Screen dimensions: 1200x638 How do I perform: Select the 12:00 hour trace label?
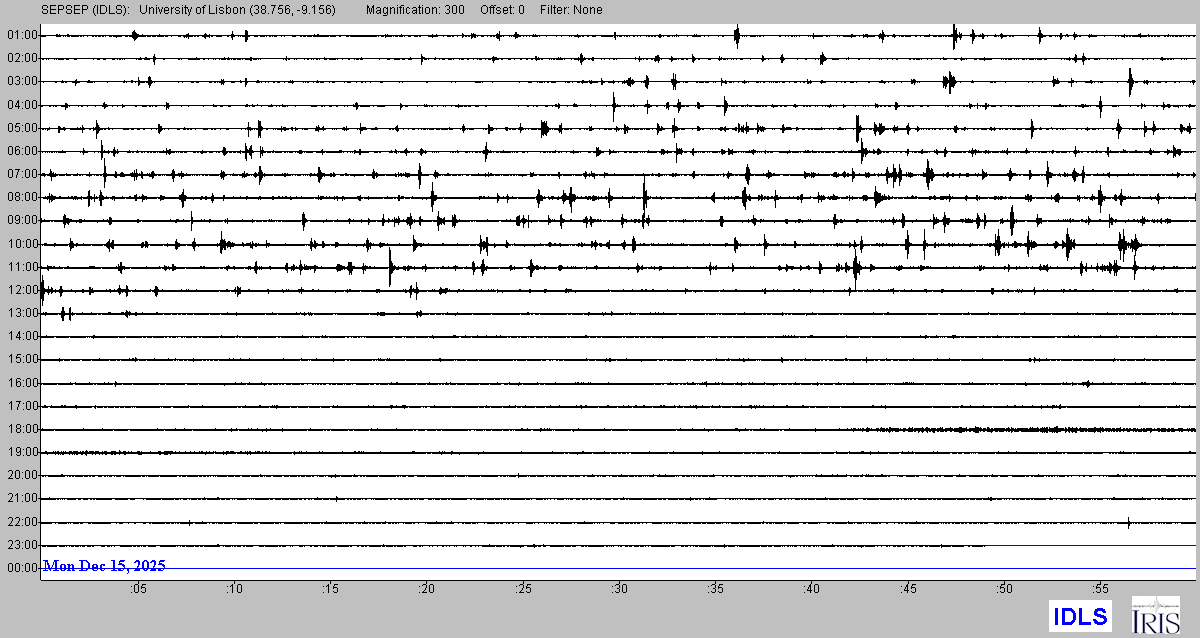tap(21, 290)
